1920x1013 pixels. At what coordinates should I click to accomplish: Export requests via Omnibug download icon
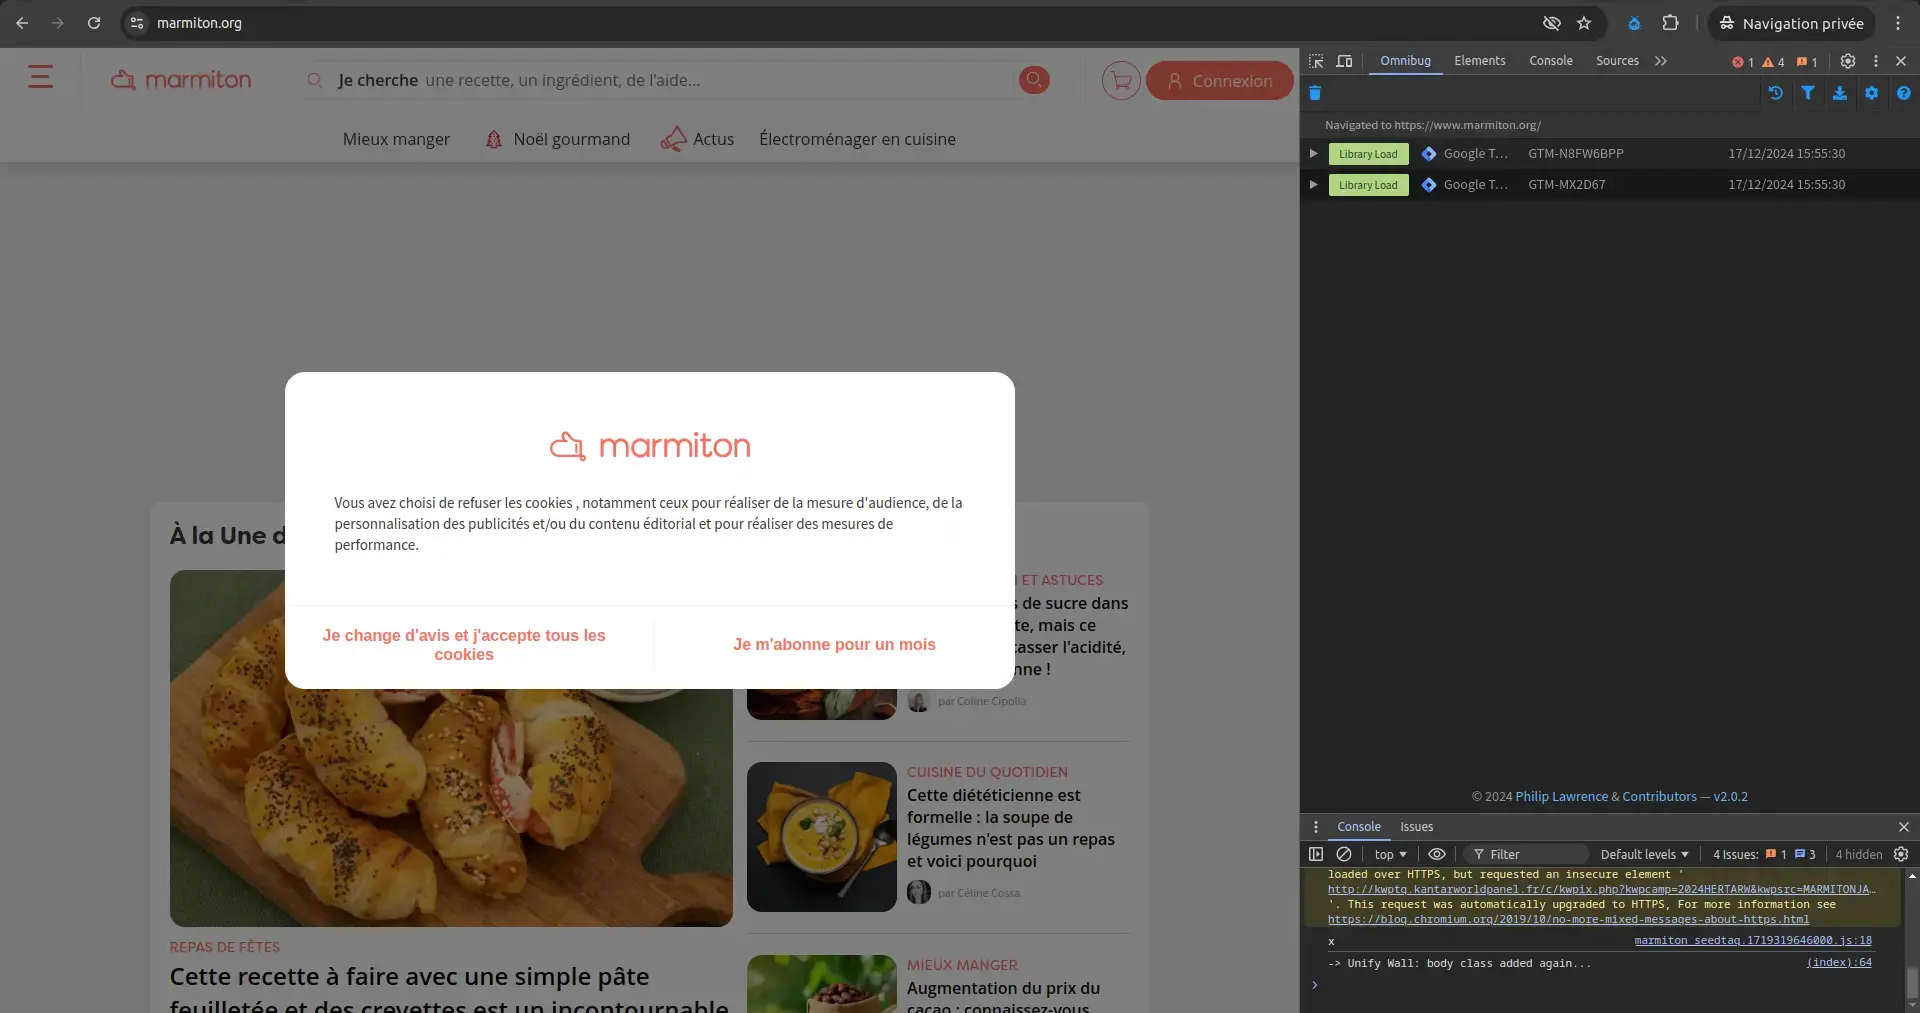1839,93
